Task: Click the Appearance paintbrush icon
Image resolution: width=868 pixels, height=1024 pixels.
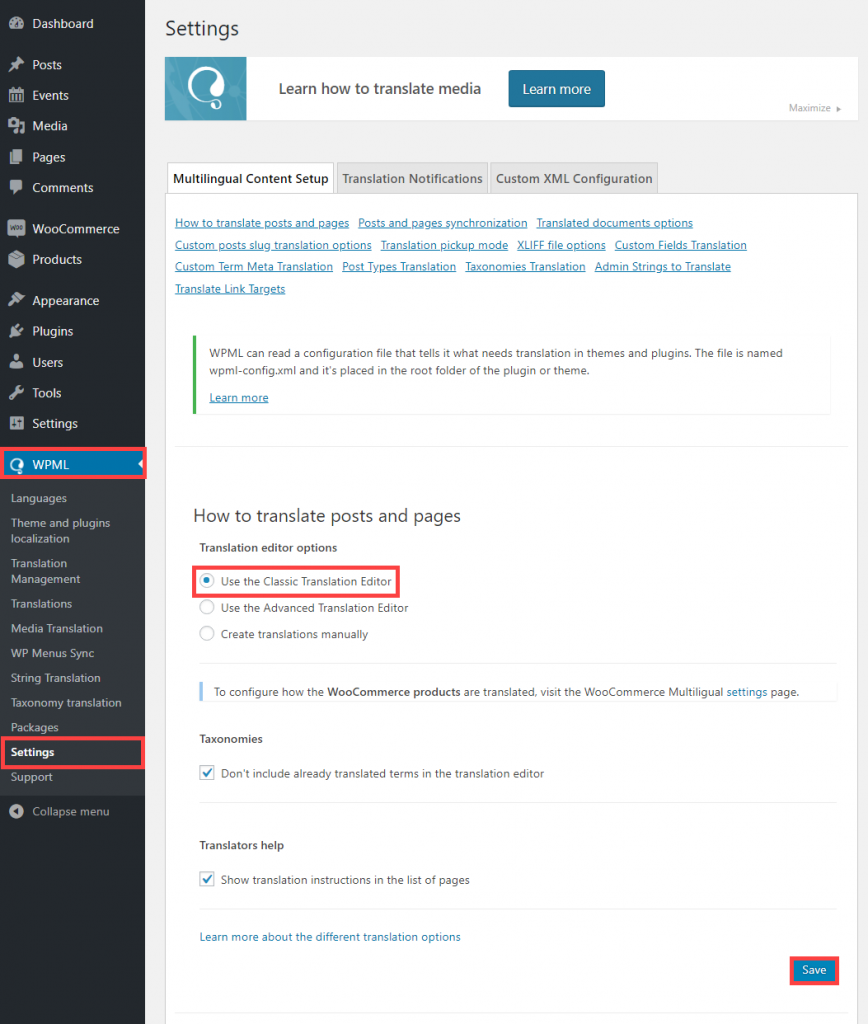Action: [x=16, y=300]
